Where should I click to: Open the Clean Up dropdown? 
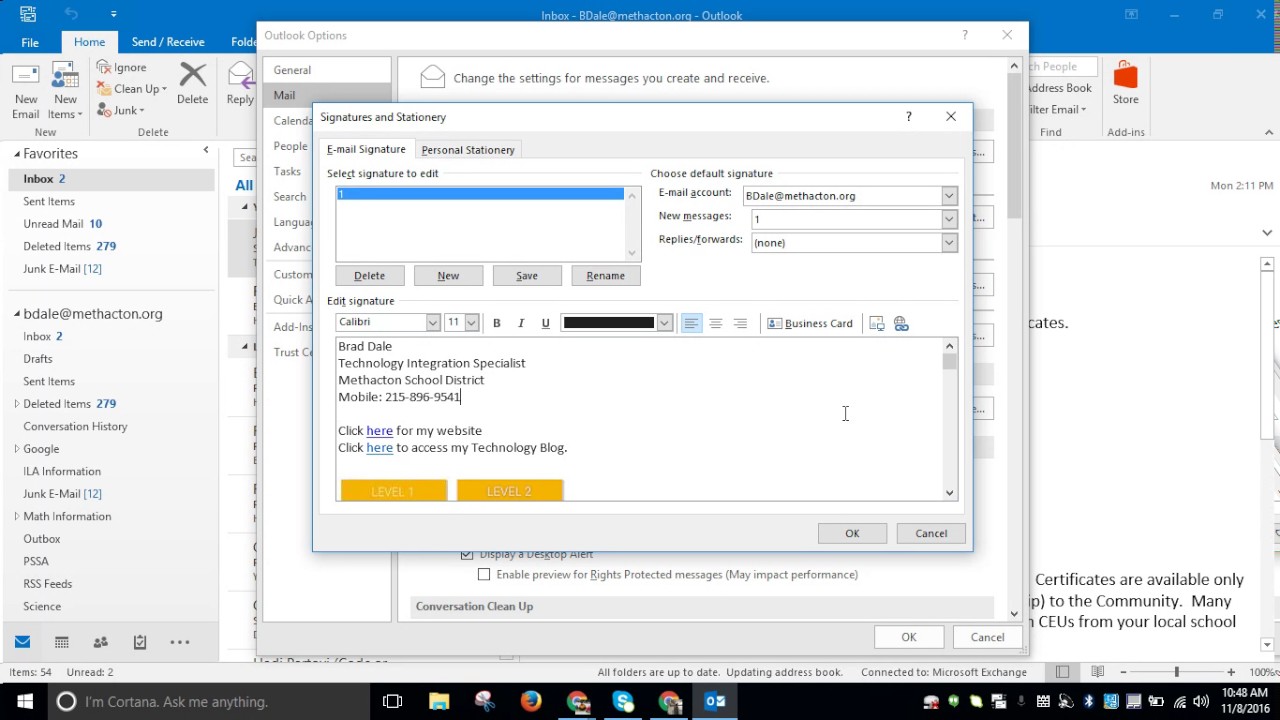pyautogui.click(x=132, y=89)
